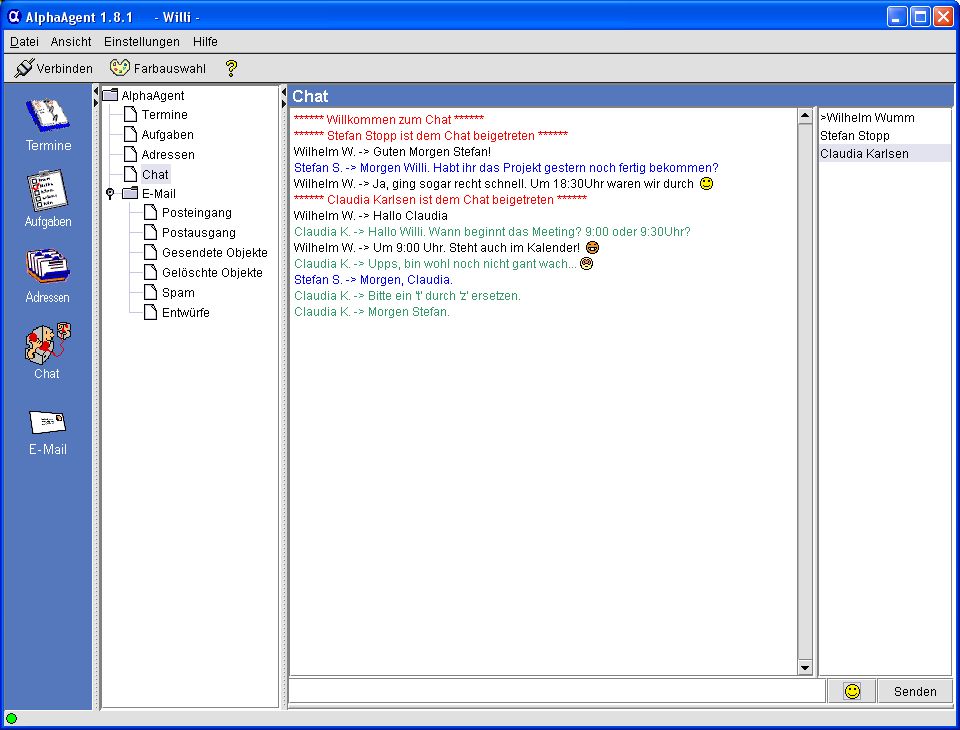The width and height of the screenshot is (960, 730).
Task: Open Aufgaben from the left sidebar
Action: (x=48, y=198)
